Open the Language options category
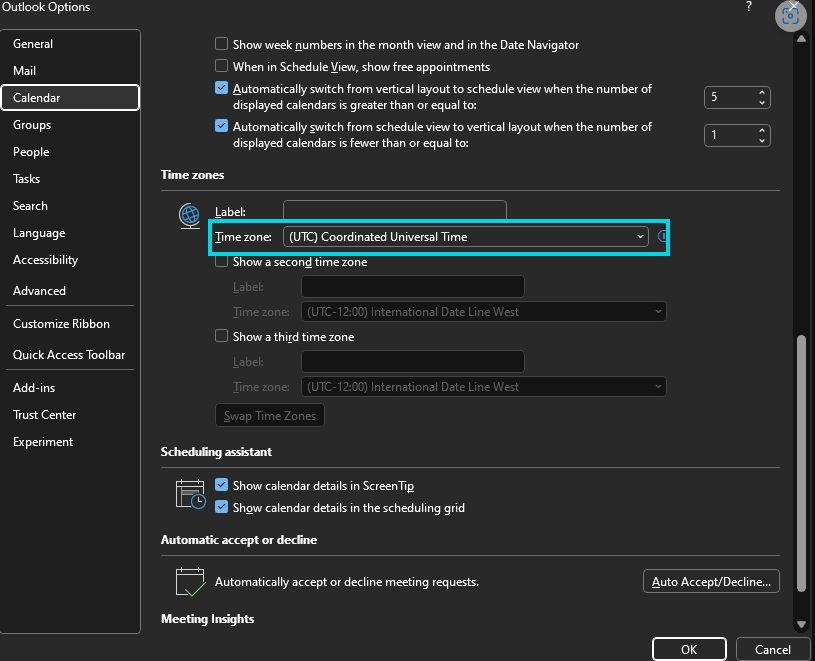Viewport: 815px width, 661px height. (70, 233)
